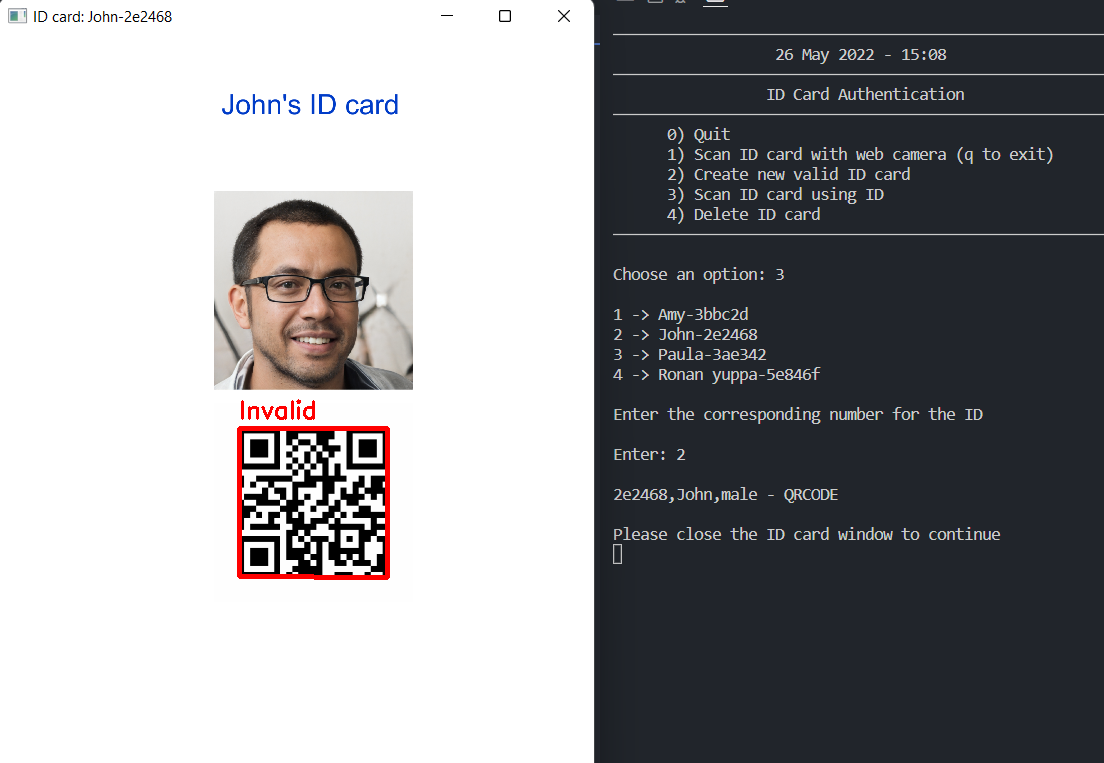Click the 0) Quit menu line
1104x763 pixels.
698,134
